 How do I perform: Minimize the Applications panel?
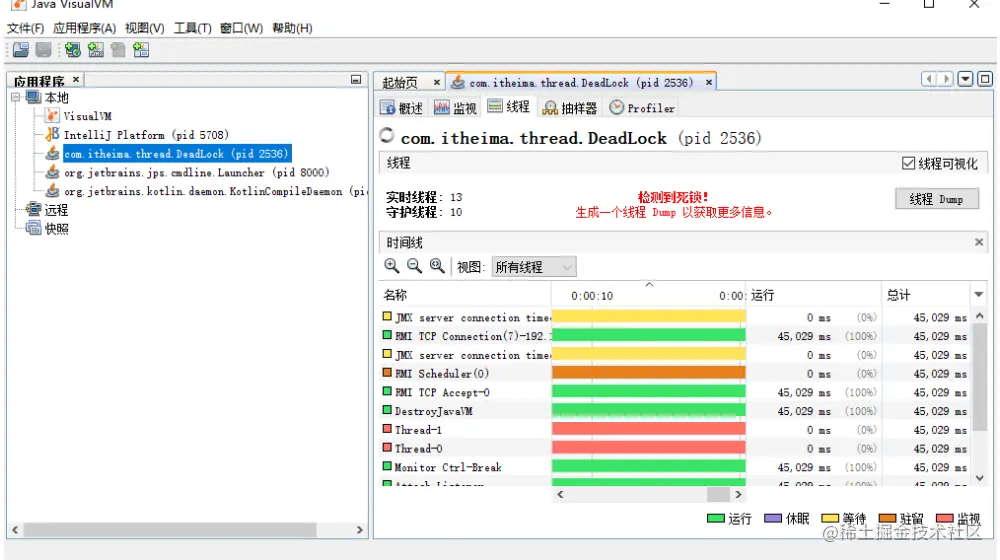click(356, 80)
